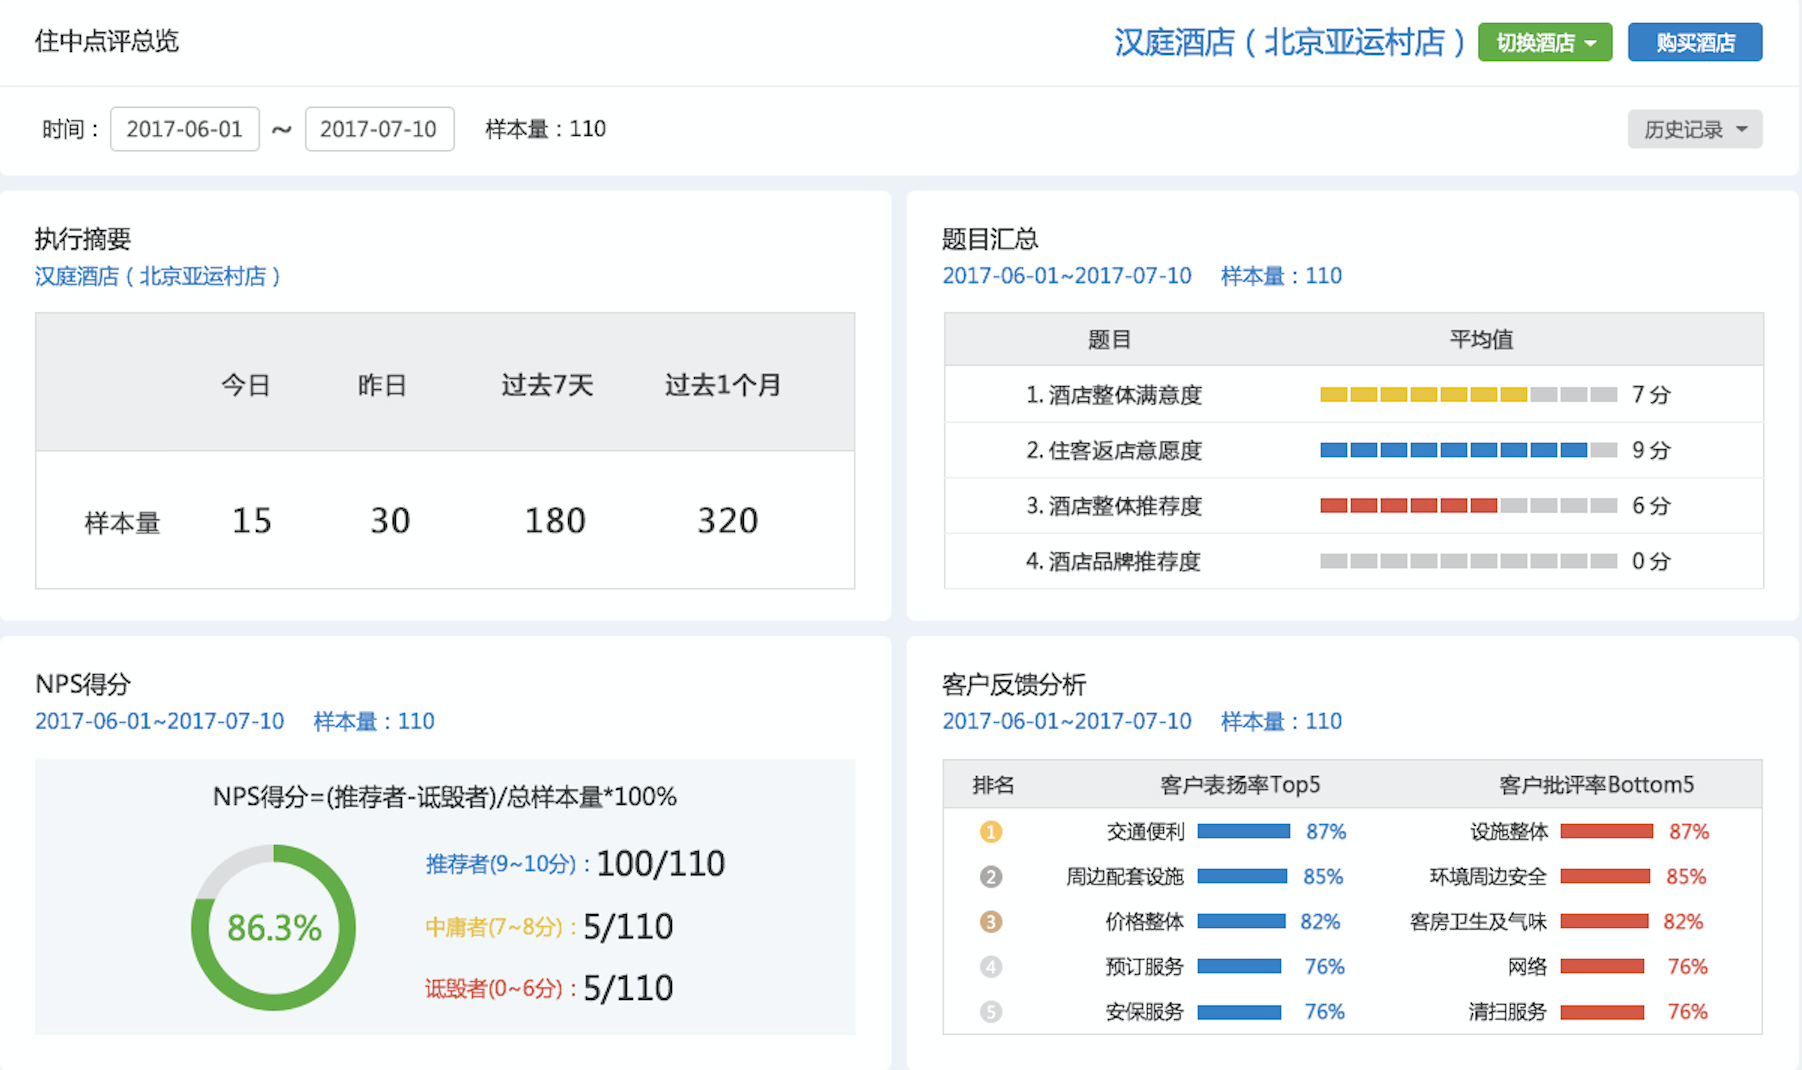This screenshot has width=1802, height=1070.
Task: Click the NPS 86.3% donut chart
Action: point(274,927)
